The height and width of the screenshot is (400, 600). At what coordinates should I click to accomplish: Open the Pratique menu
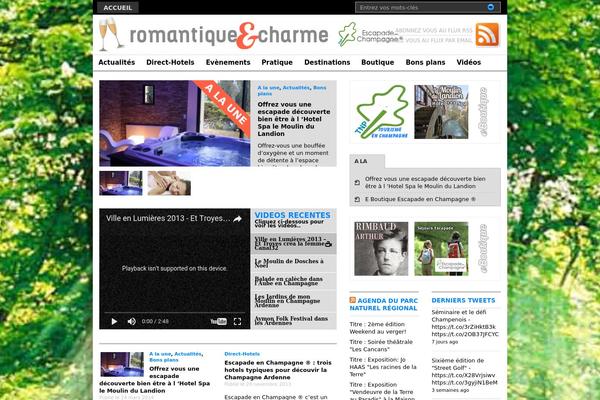277,62
